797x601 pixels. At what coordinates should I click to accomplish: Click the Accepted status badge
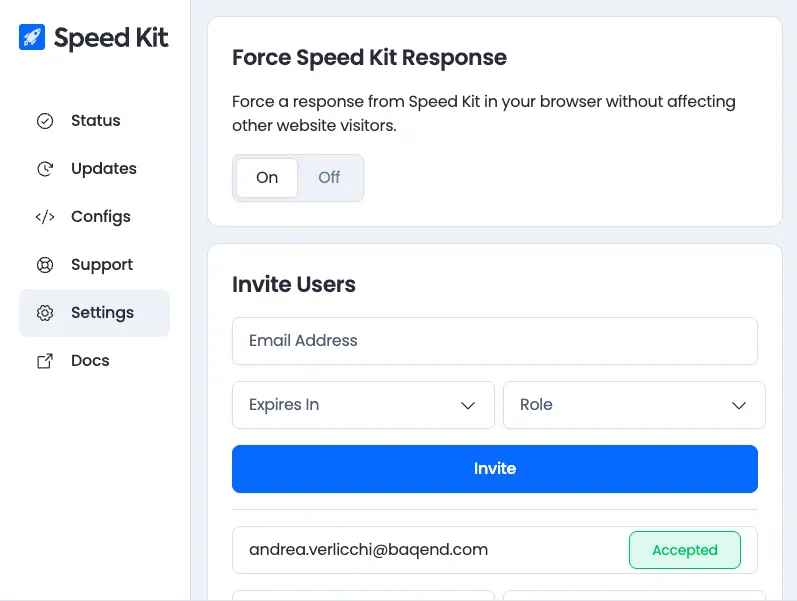click(x=685, y=550)
